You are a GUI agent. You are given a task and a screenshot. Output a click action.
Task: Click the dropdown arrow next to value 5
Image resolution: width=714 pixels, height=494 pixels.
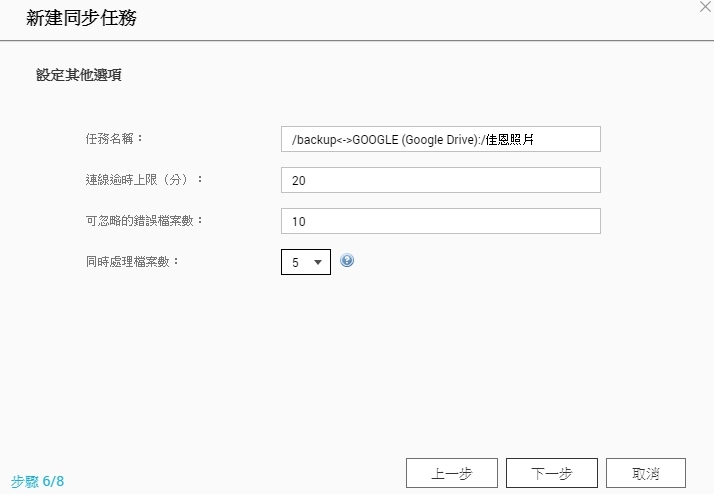[x=318, y=262]
